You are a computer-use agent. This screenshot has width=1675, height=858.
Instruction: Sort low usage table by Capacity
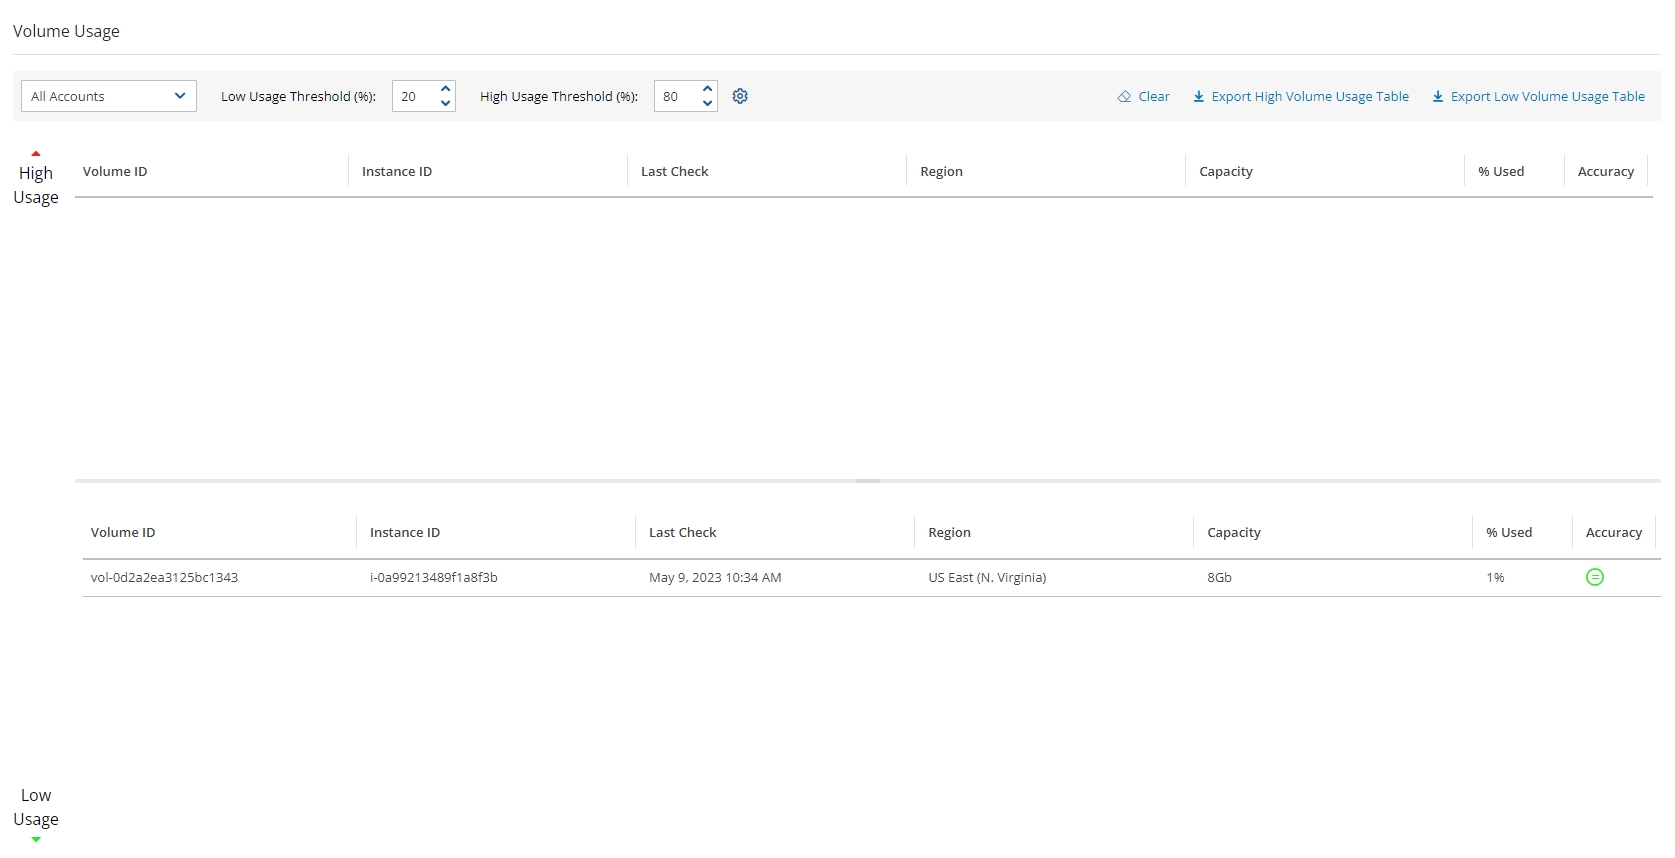tap(1233, 533)
